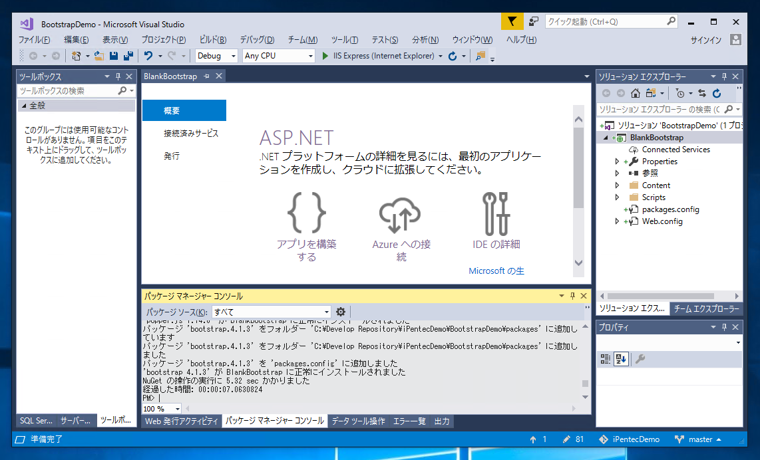Pin the ツールボックス panel with pushpin
The image size is (760, 460).
click(118, 77)
